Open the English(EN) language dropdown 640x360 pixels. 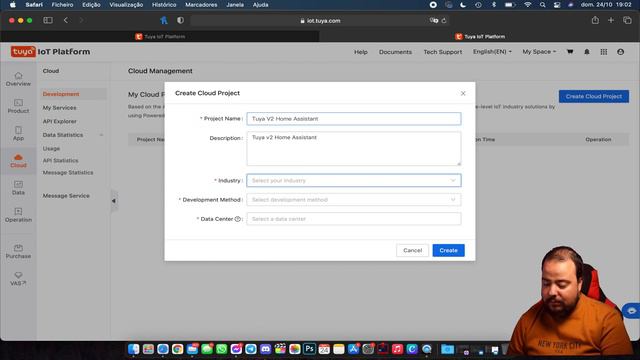coord(492,52)
